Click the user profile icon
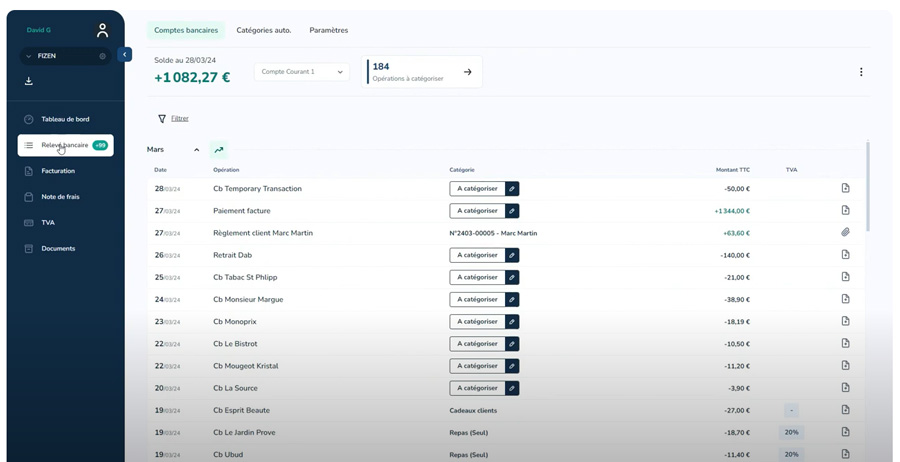 [x=102, y=31]
